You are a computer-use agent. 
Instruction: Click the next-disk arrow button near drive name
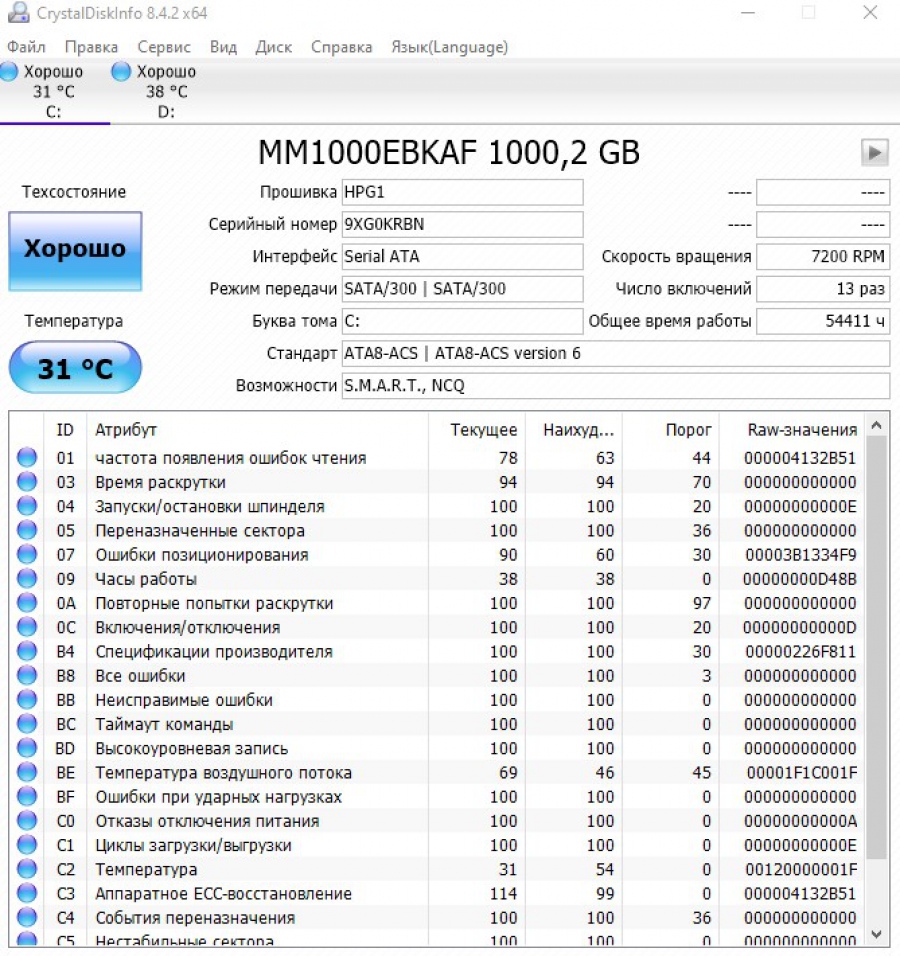click(x=874, y=152)
